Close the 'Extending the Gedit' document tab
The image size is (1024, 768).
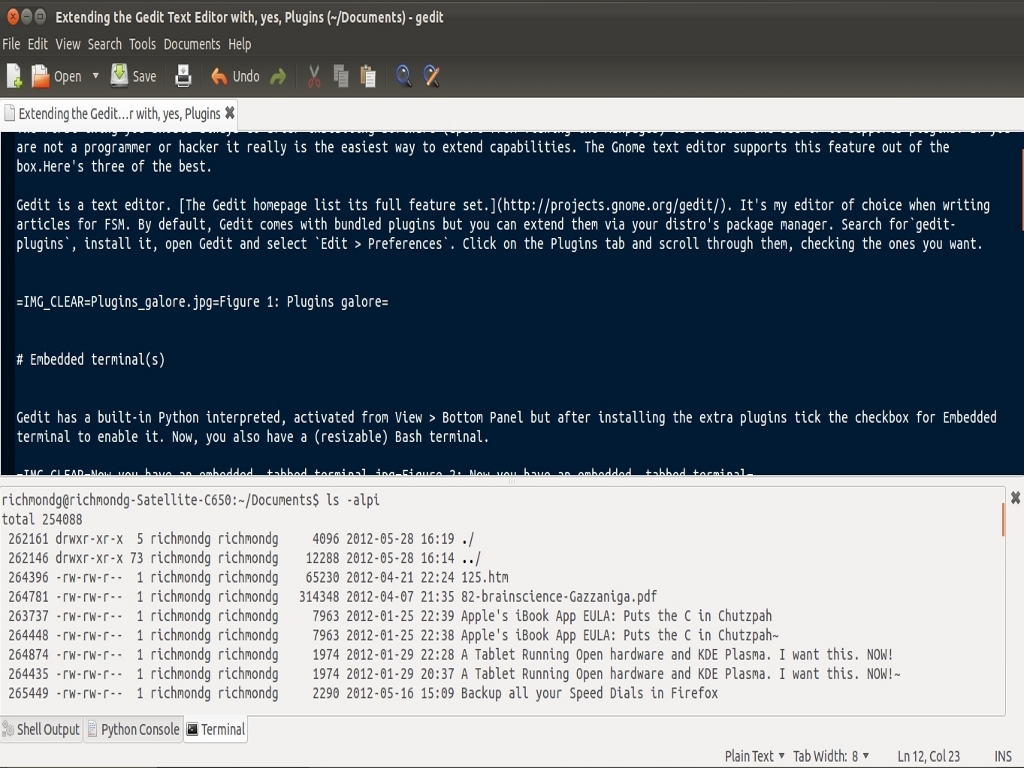tap(230, 113)
